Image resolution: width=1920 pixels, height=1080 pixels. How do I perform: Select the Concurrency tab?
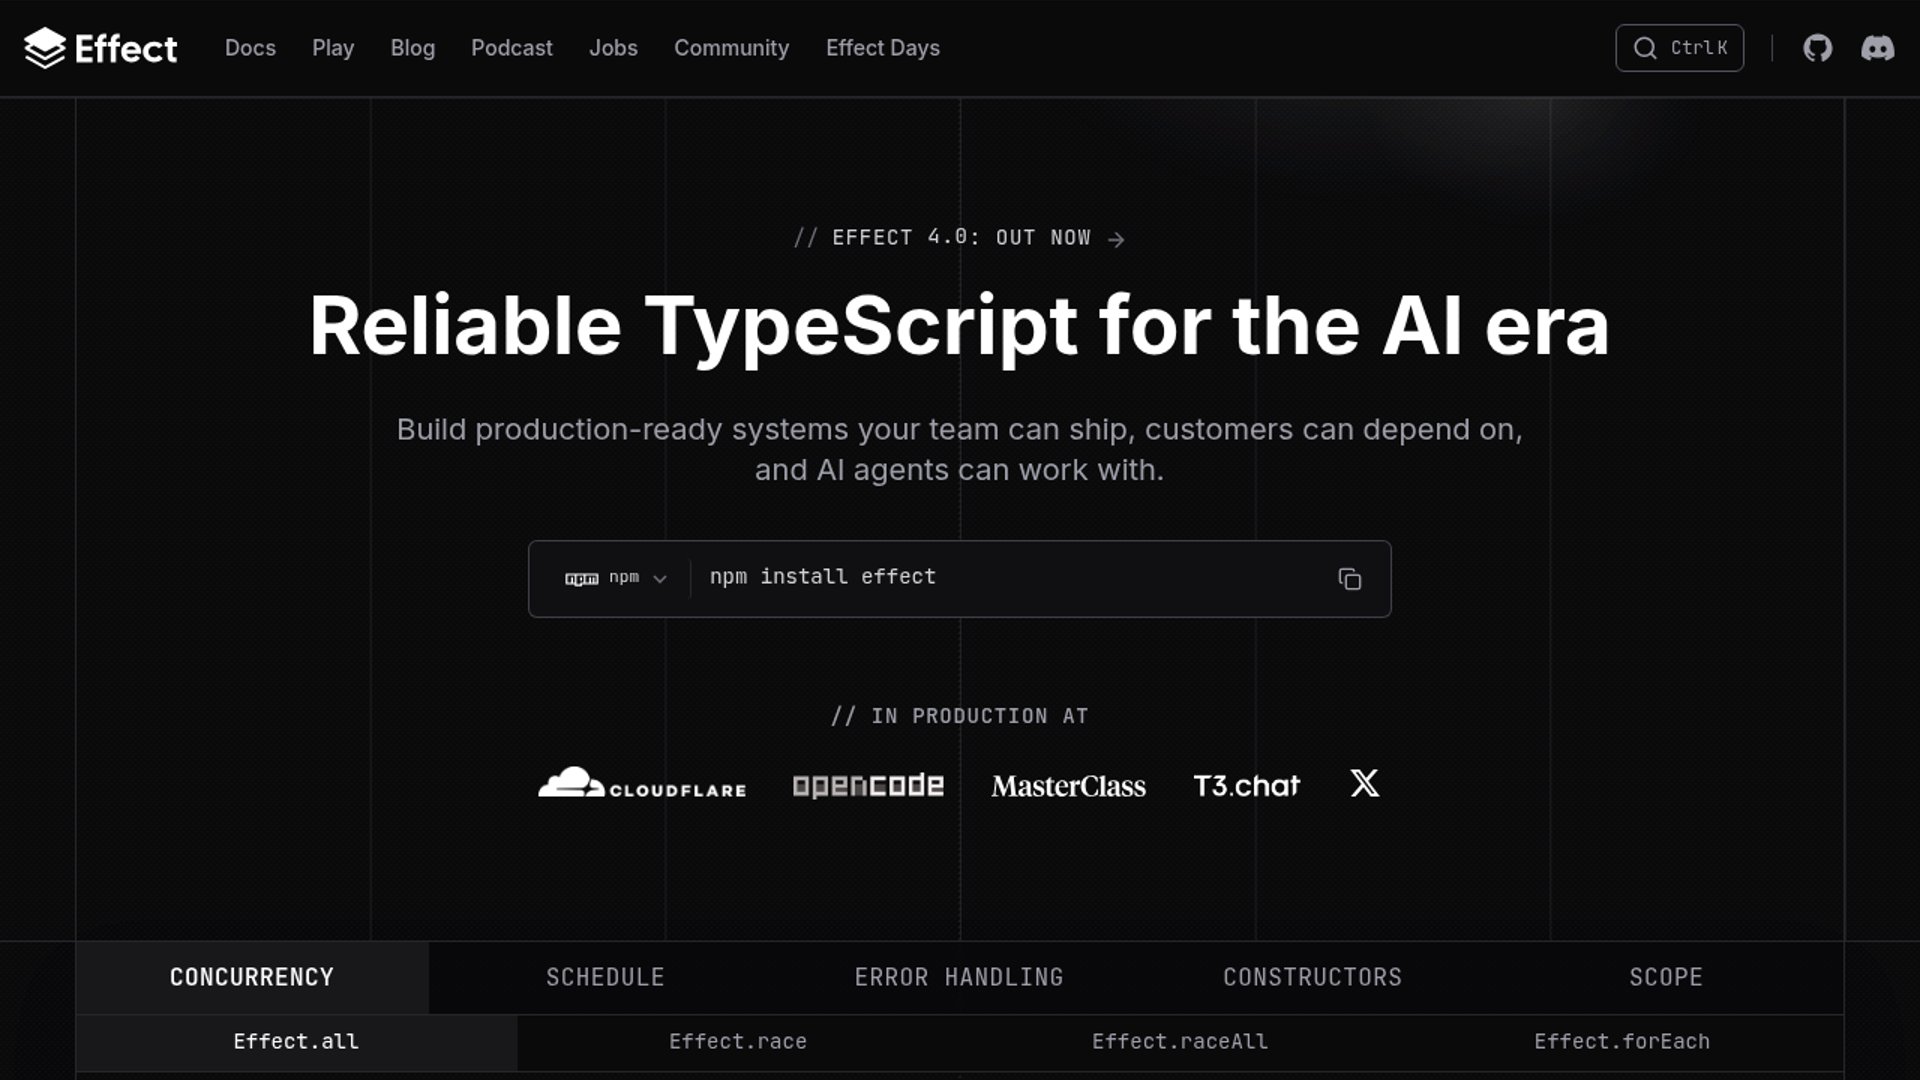point(252,977)
